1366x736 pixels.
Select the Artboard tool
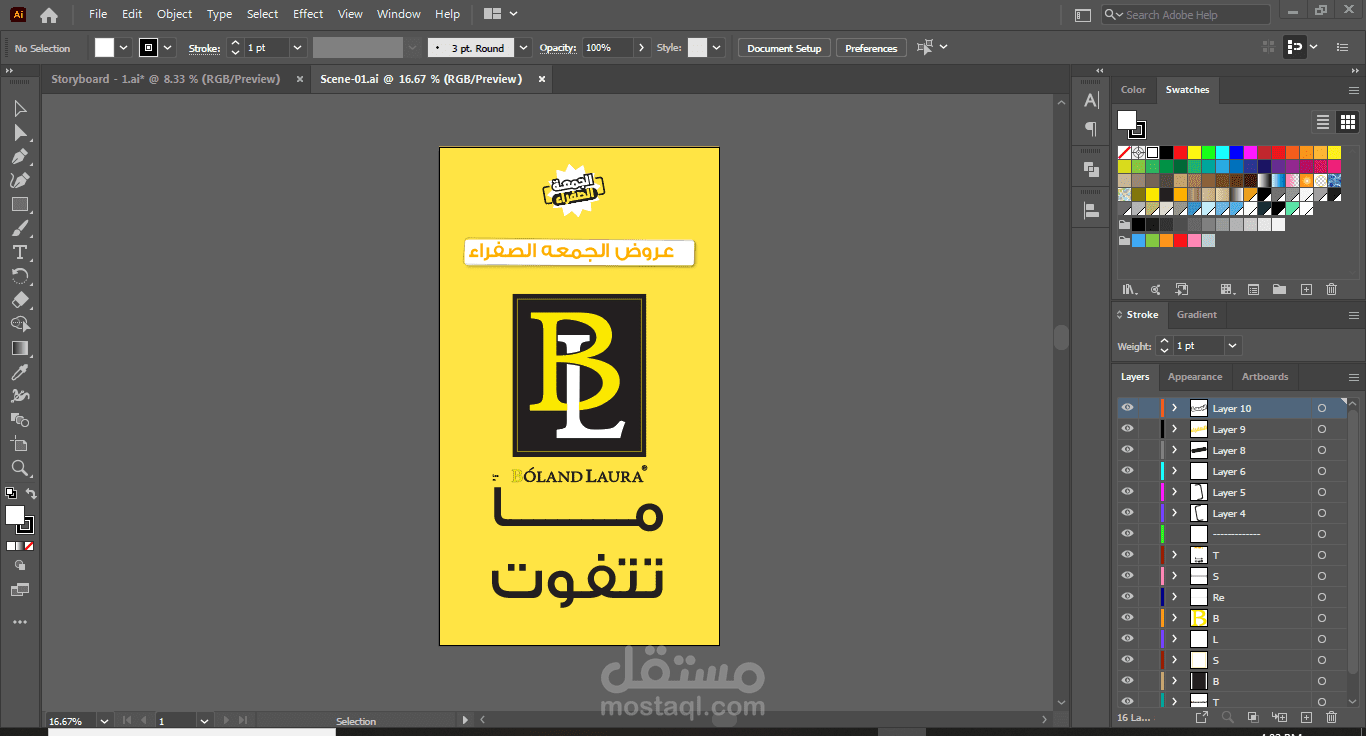19,444
